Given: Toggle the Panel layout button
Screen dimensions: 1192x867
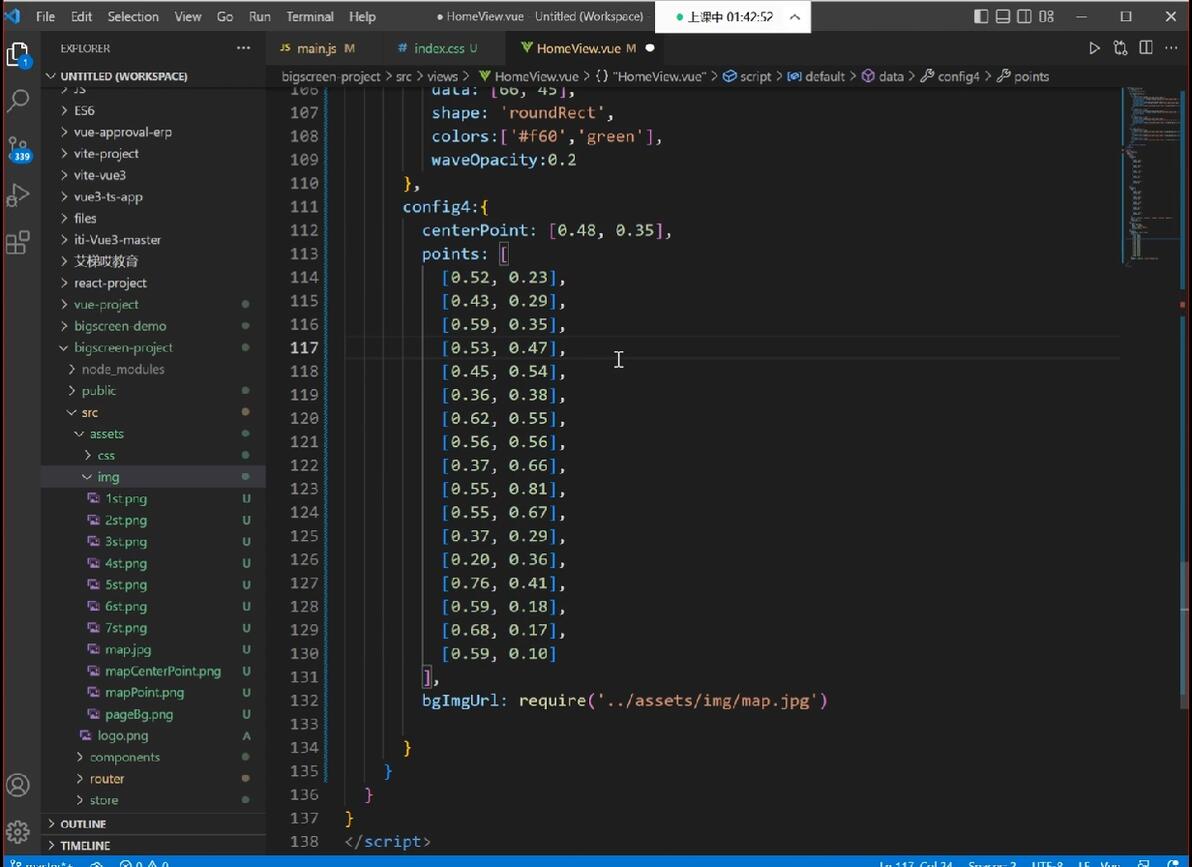Looking at the screenshot, I should (x=1003, y=16).
